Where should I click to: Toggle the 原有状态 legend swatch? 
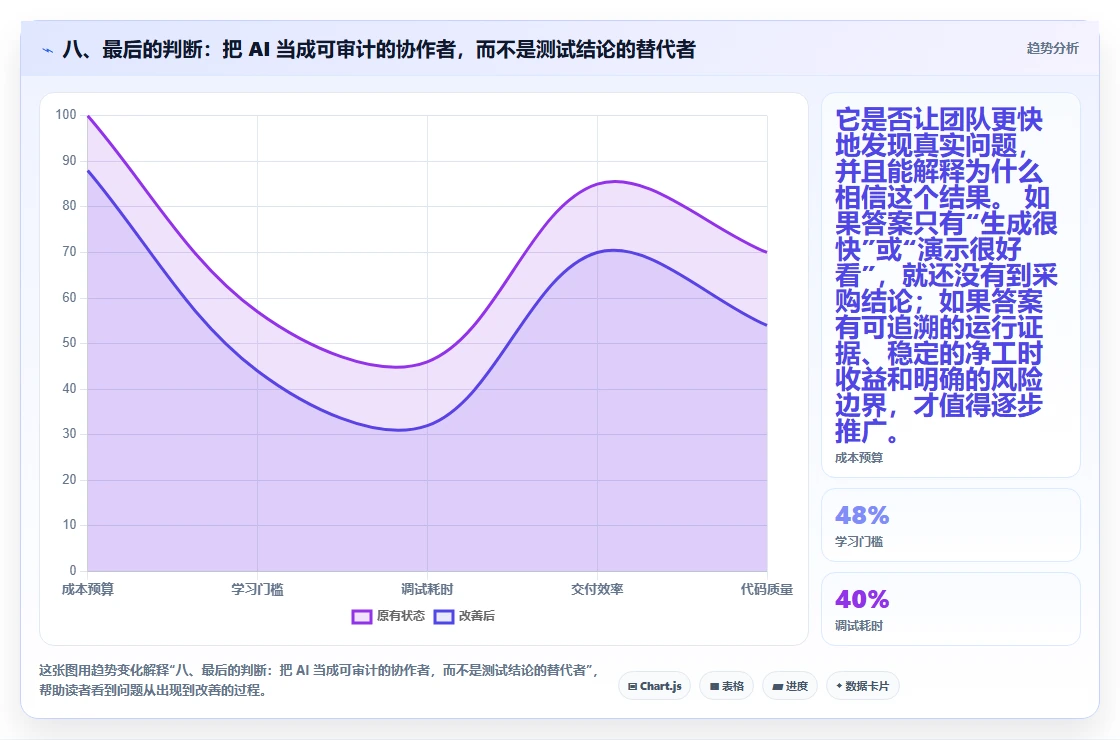(x=362, y=616)
